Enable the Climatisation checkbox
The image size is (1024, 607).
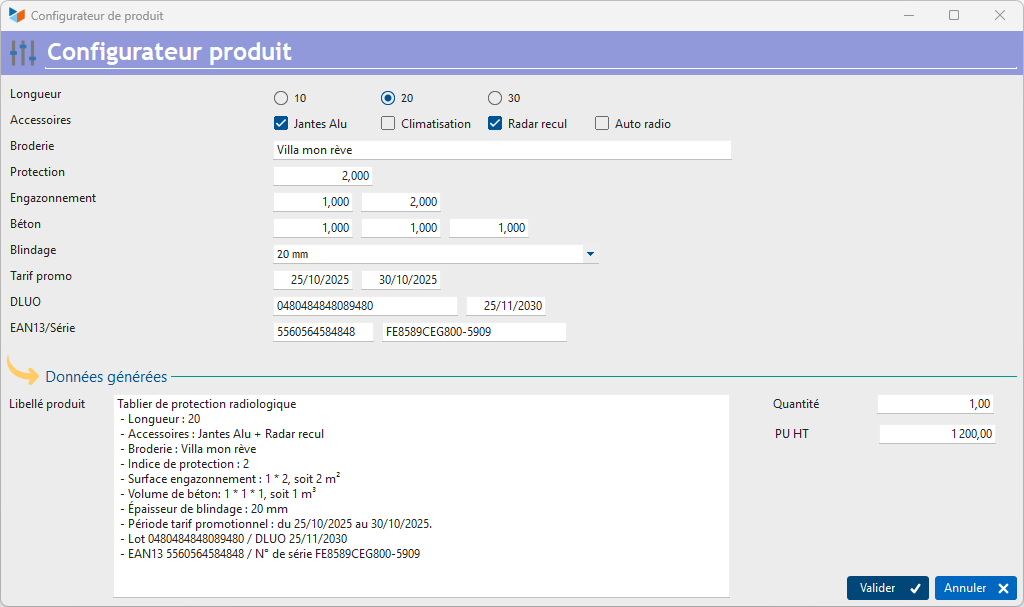coord(388,124)
